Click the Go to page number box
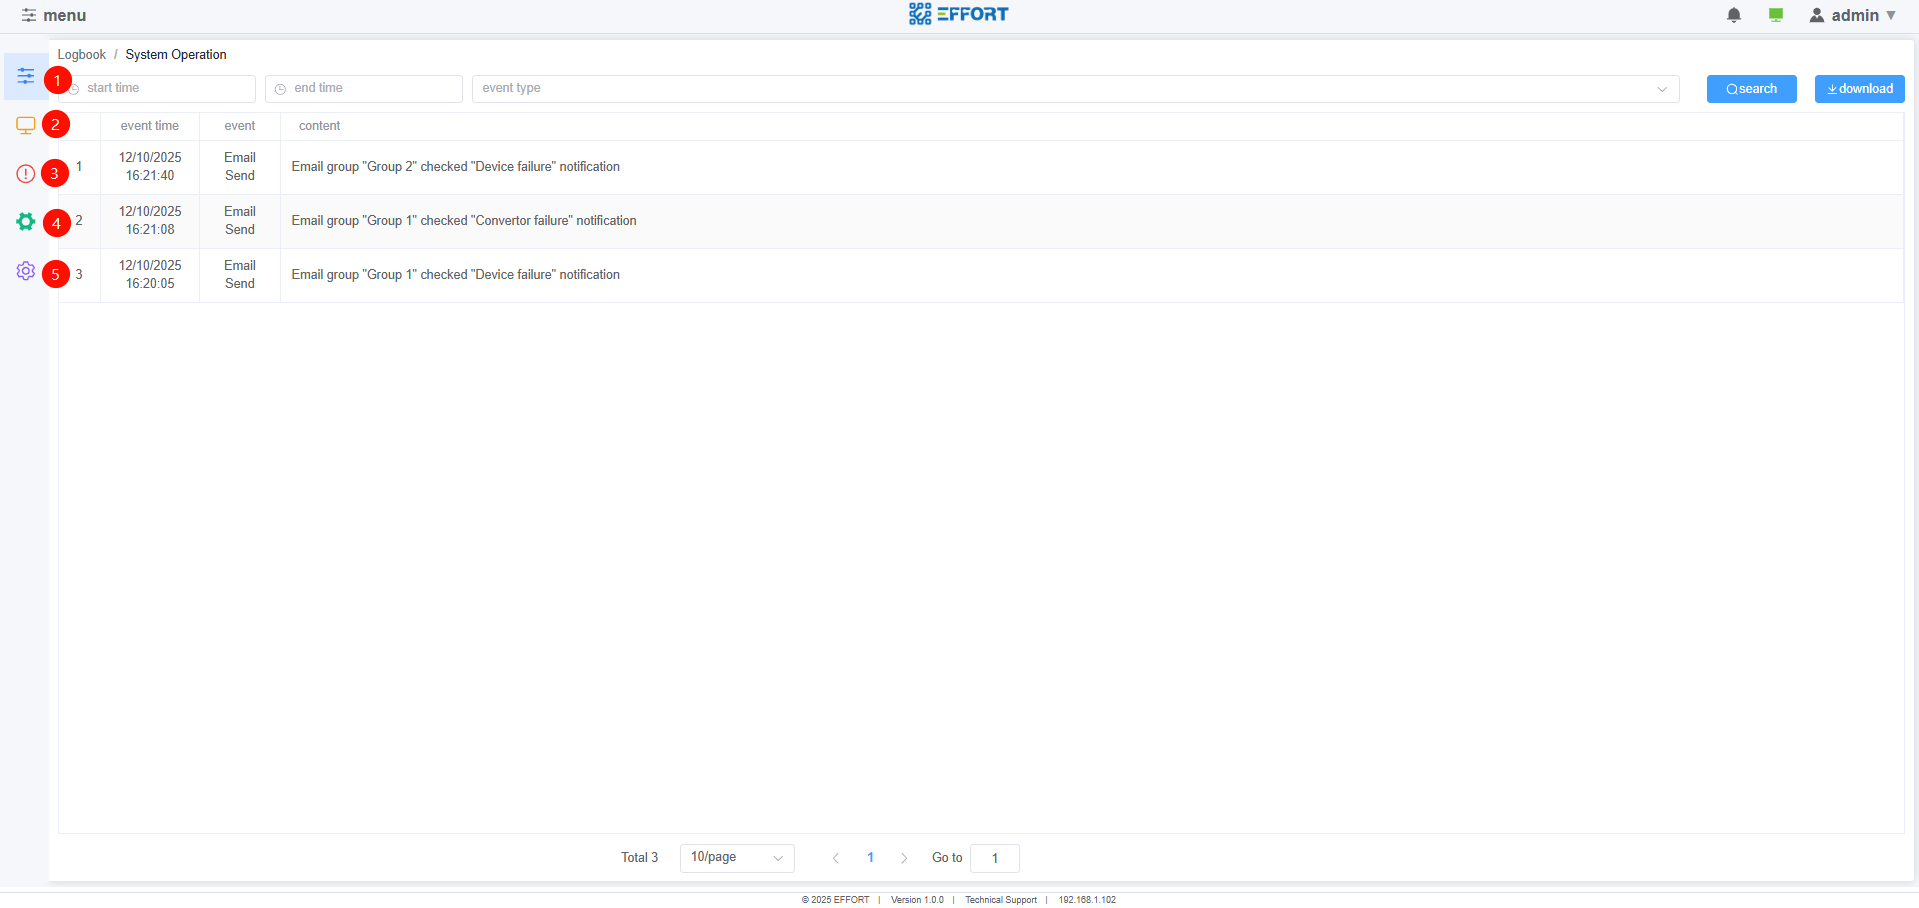Image resolution: width=1919 pixels, height=908 pixels. tap(994, 858)
